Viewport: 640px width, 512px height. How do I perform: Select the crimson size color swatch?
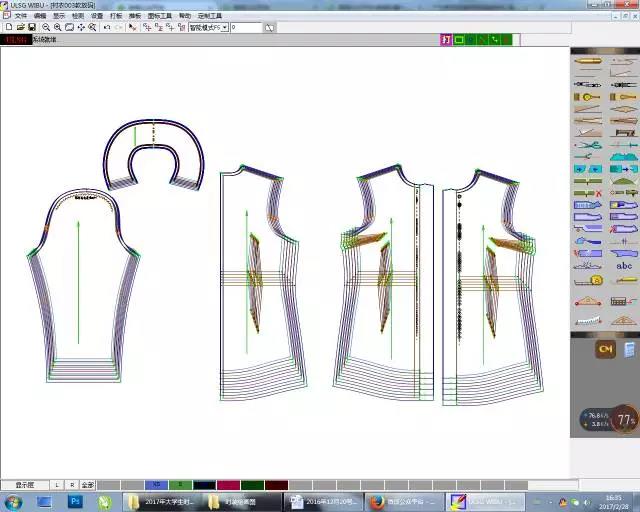pos(228,485)
